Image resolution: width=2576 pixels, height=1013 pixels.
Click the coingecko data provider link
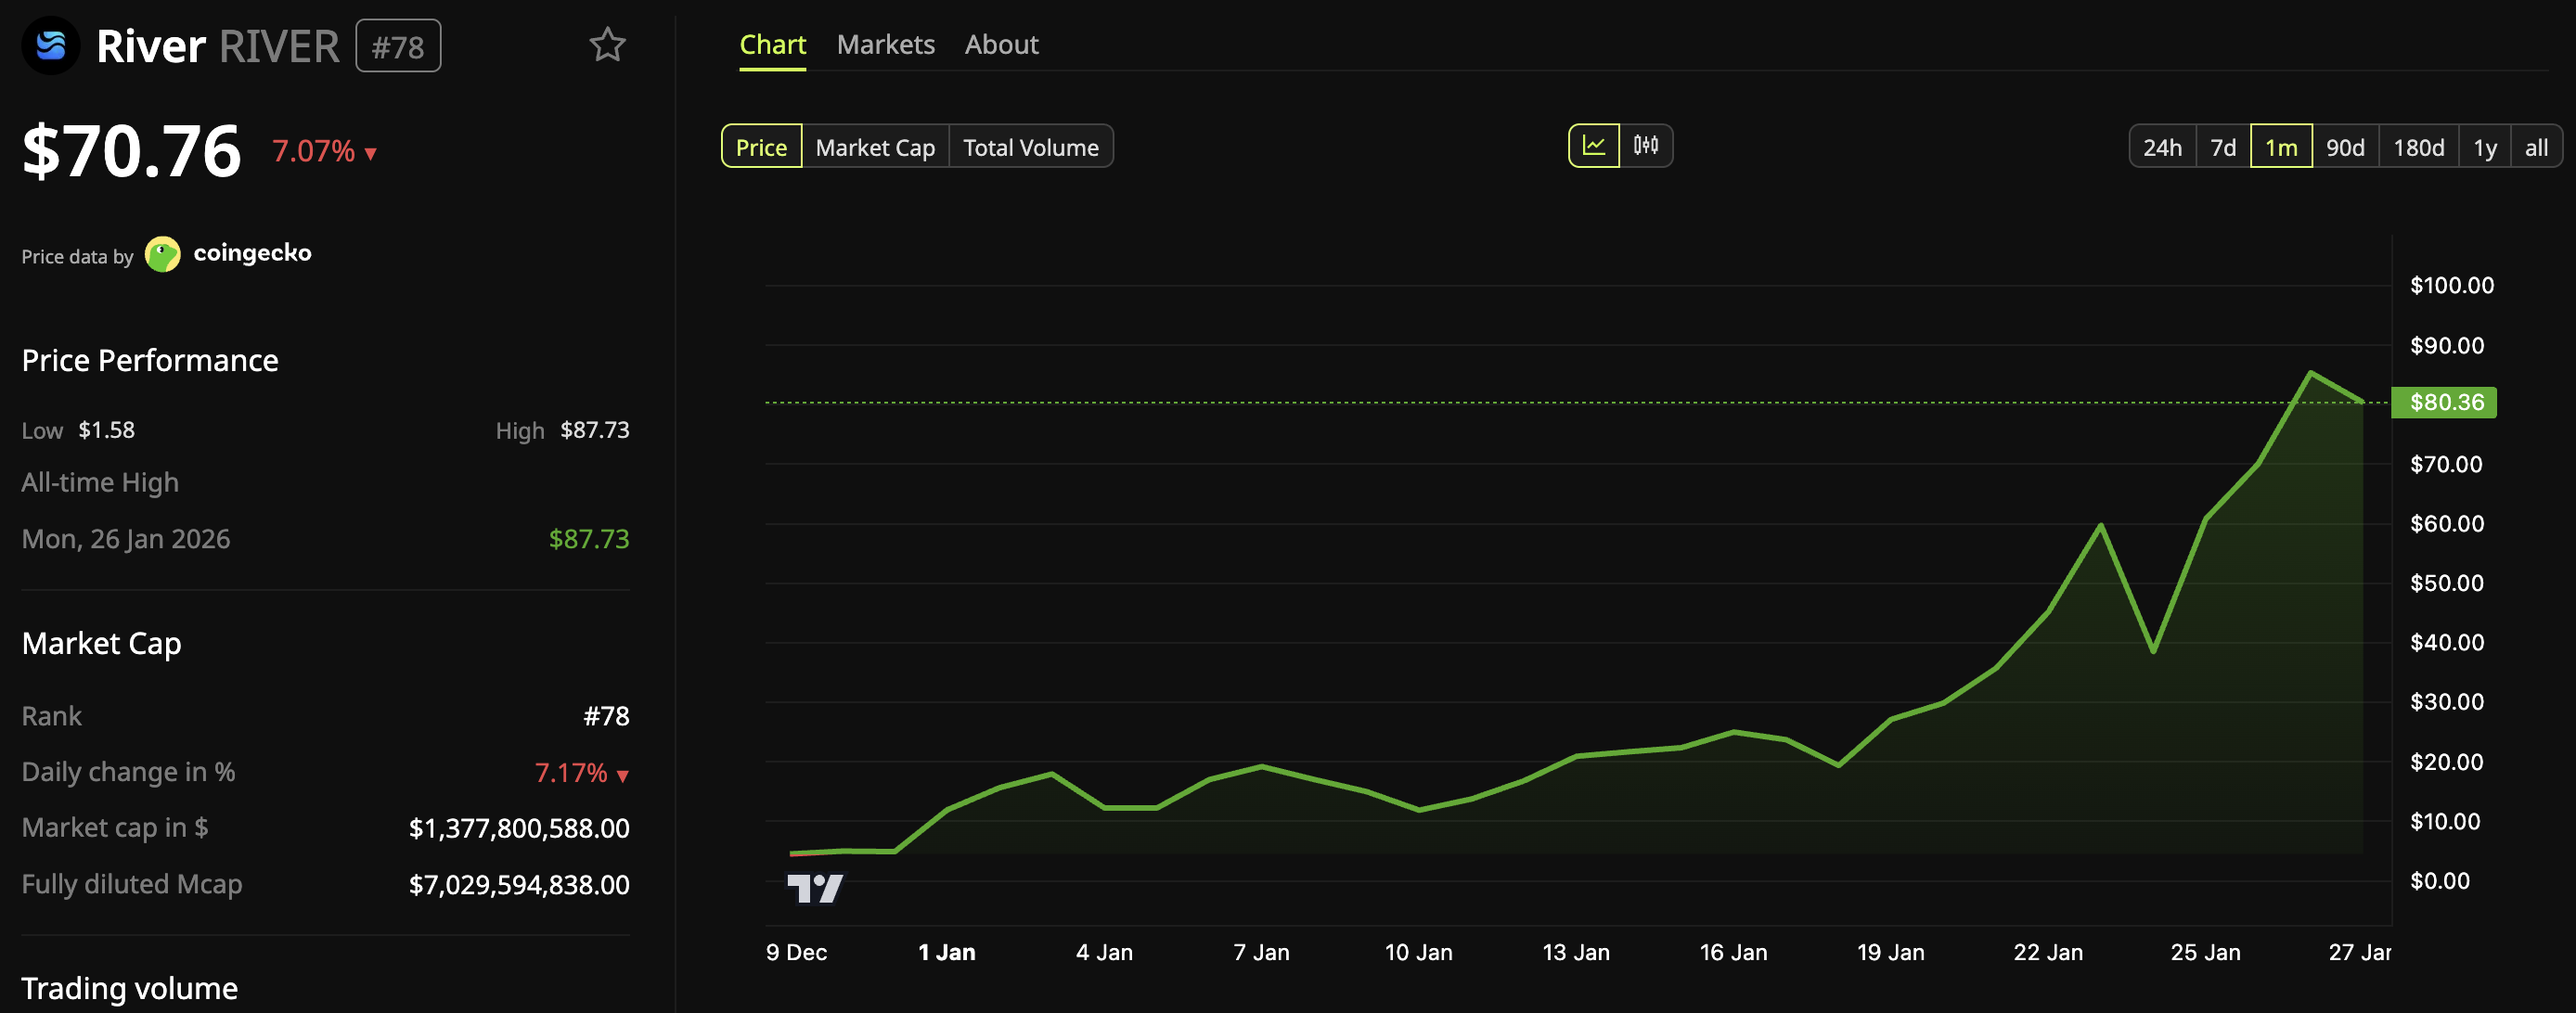coord(252,253)
